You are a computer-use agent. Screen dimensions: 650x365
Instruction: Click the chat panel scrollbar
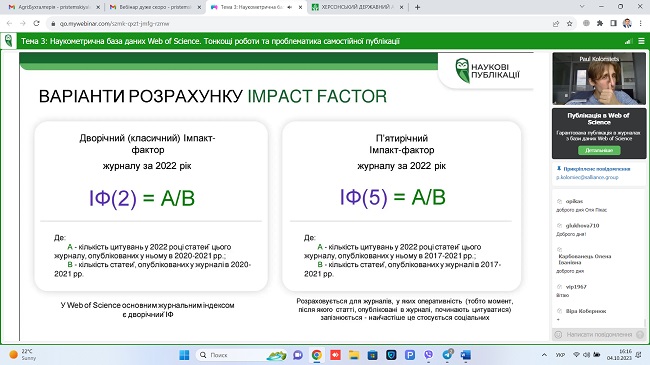click(645, 323)
